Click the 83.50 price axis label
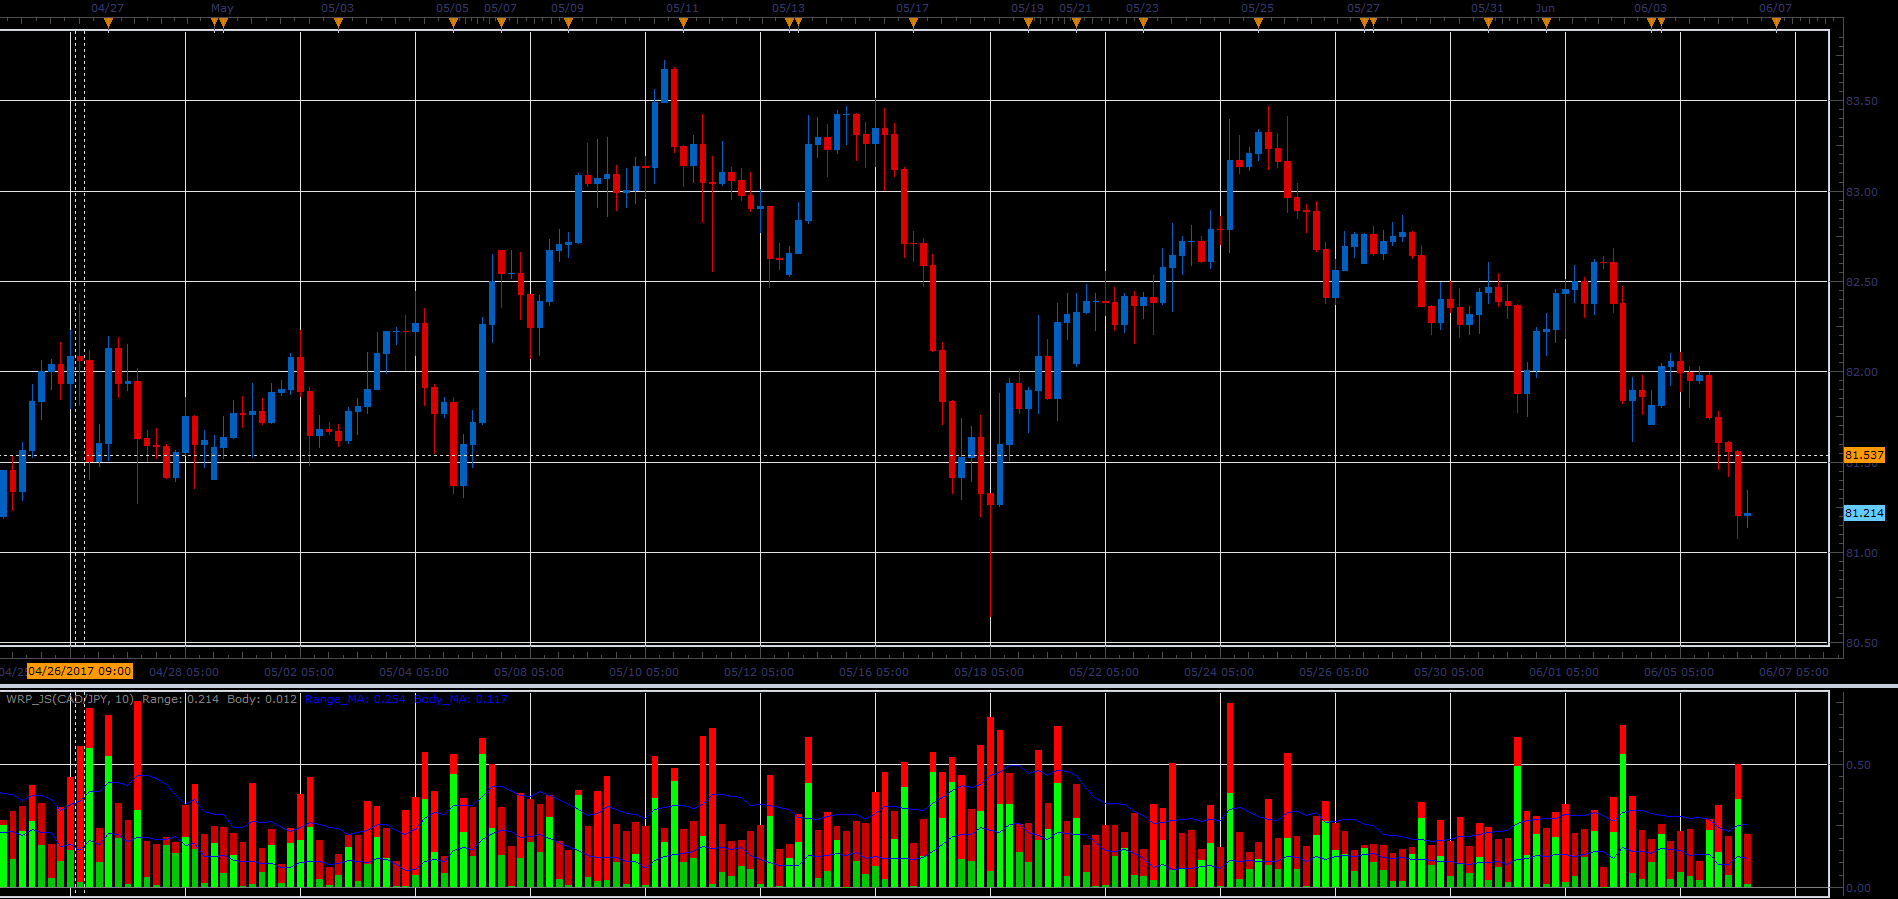Screen dimensions: 1898x899 (1861, 101)
